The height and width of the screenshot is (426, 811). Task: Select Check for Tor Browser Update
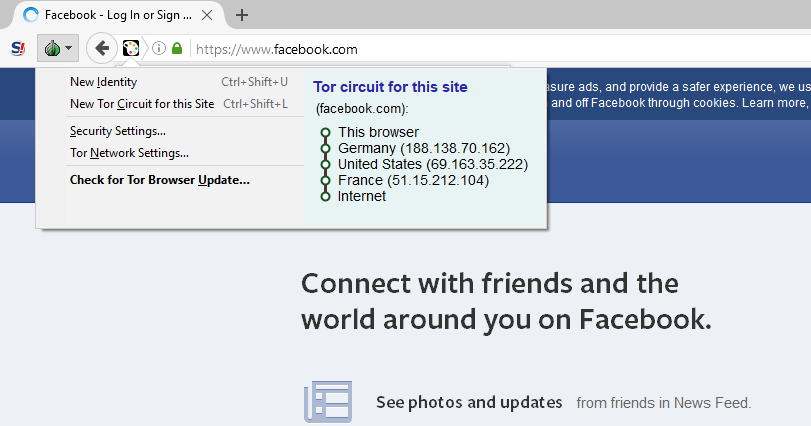[x=159, y=180]
